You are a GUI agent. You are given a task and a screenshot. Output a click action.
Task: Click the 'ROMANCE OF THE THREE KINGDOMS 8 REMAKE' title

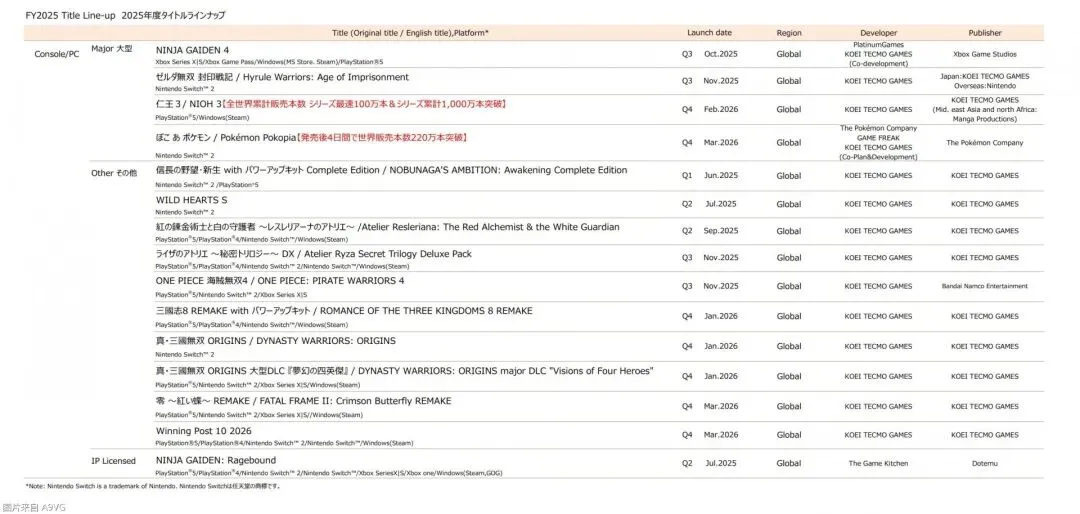coord(426,311)
